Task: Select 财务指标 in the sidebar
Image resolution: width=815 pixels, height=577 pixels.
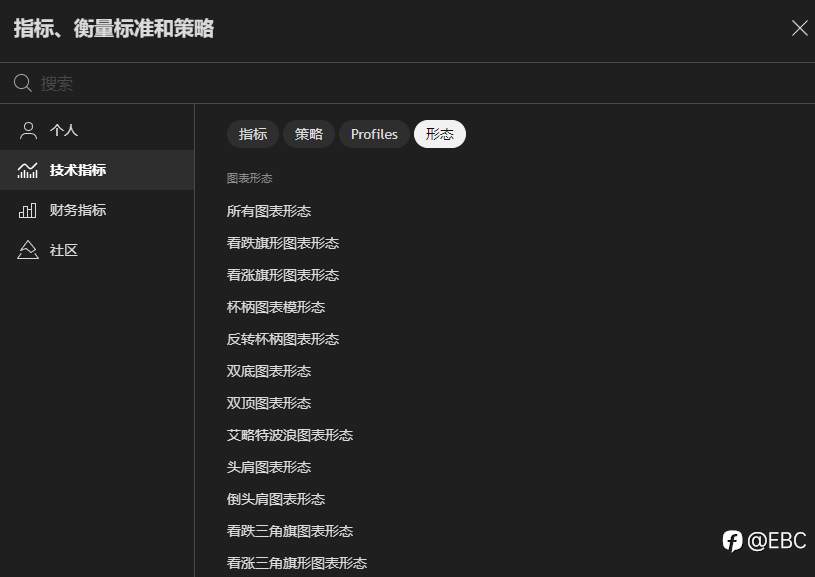Action: (97, 210)
